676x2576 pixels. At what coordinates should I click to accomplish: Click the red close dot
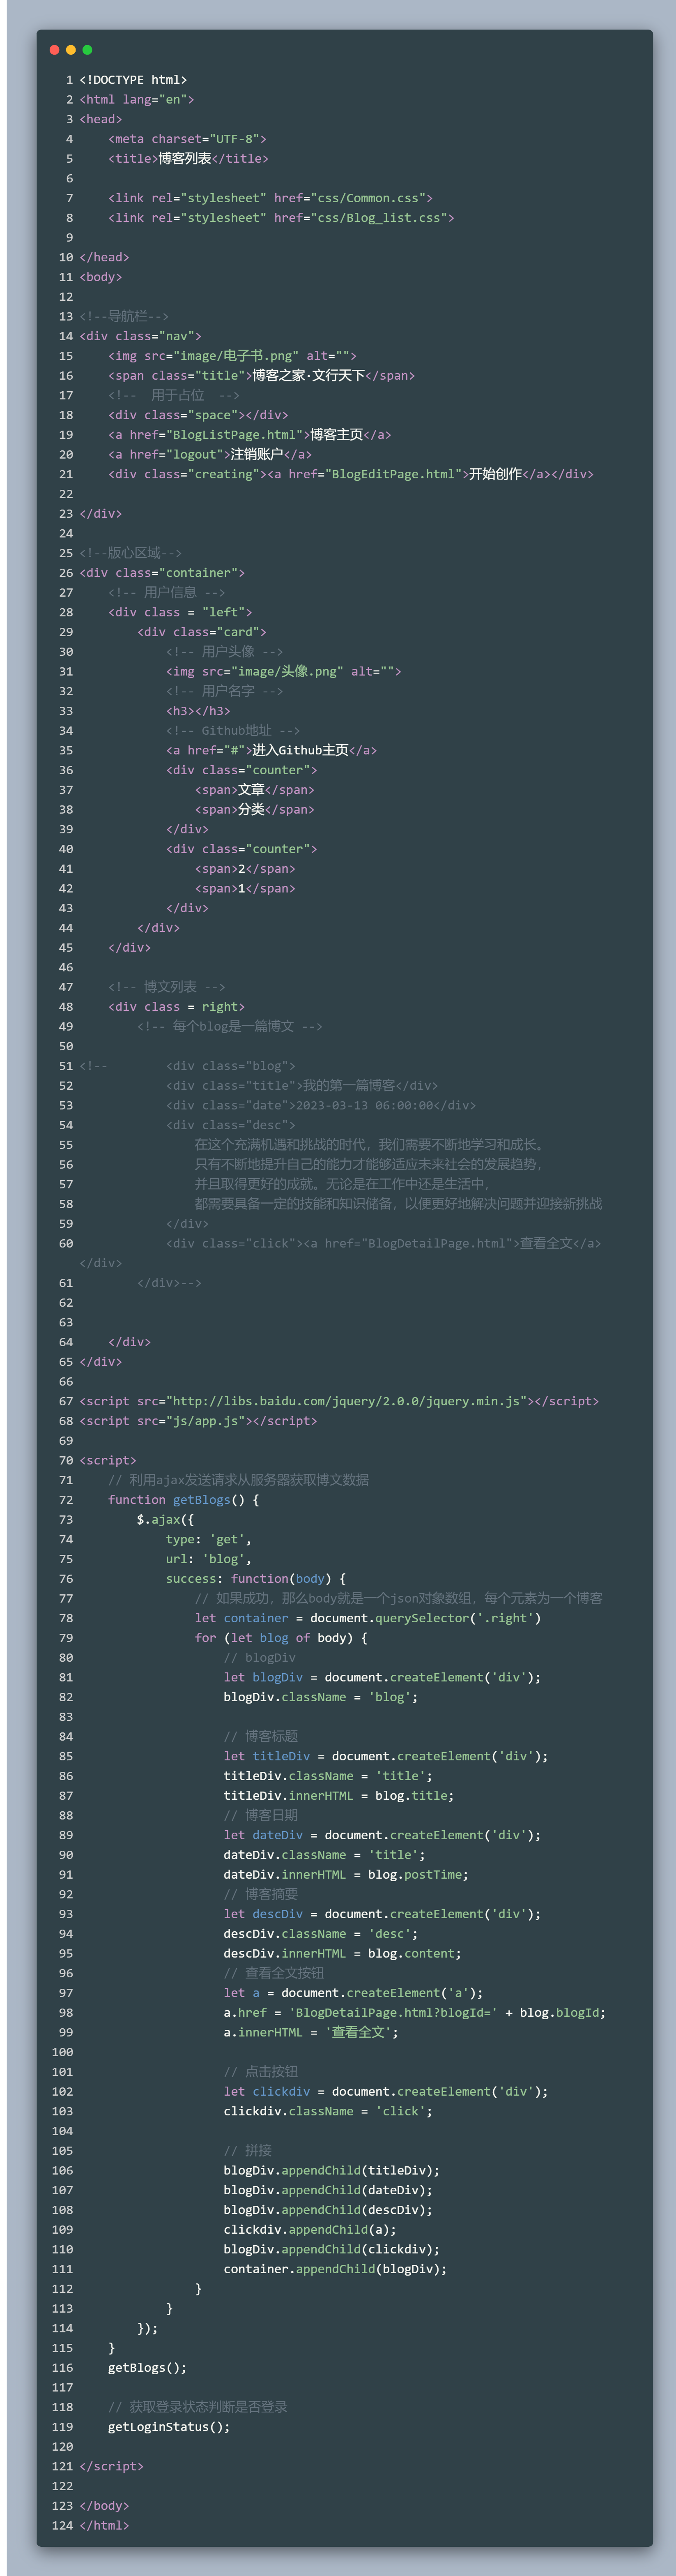(x=54, y=50)
